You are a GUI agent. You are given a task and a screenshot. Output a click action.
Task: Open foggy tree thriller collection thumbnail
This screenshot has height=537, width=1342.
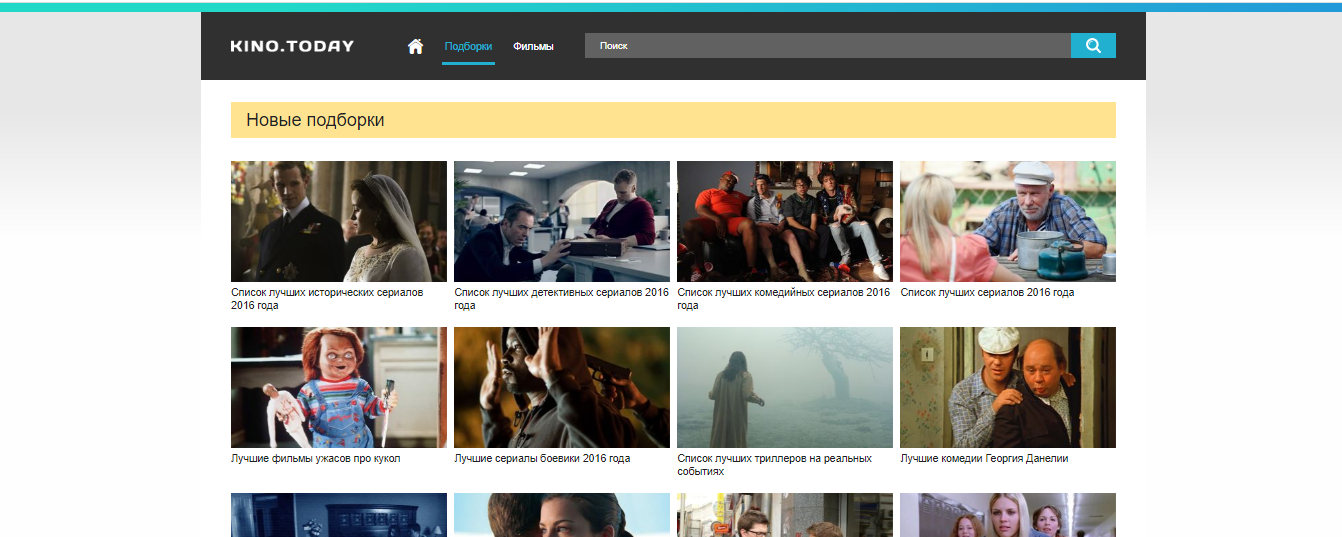pos(784,387)
